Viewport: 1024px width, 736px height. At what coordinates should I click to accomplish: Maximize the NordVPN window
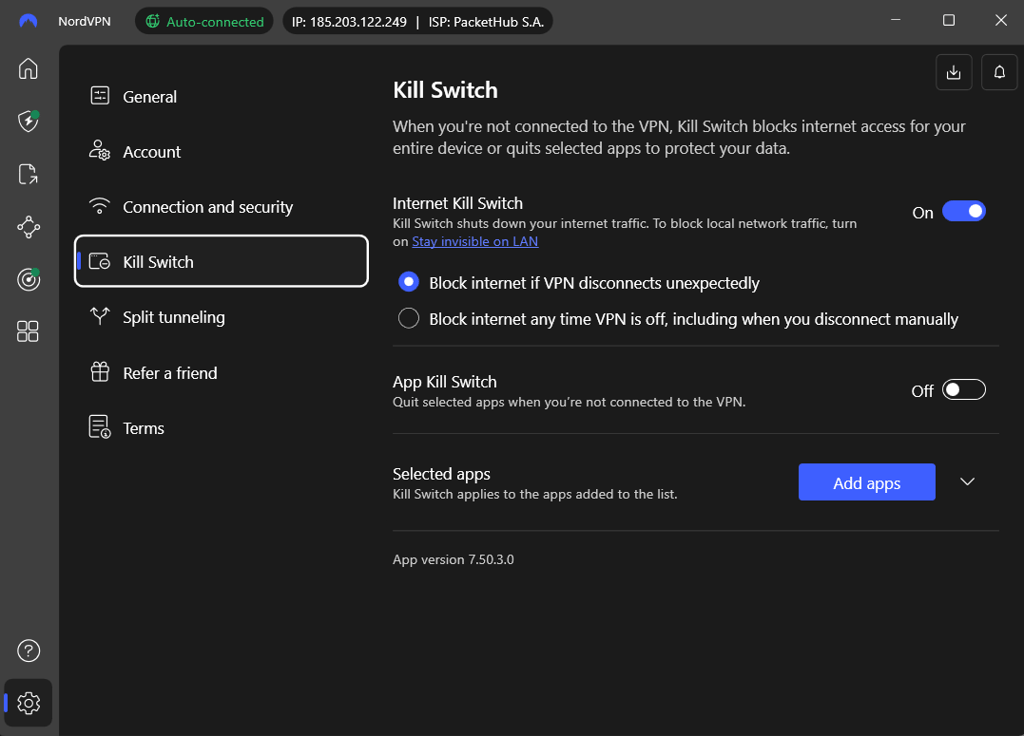tap(948, 20)
